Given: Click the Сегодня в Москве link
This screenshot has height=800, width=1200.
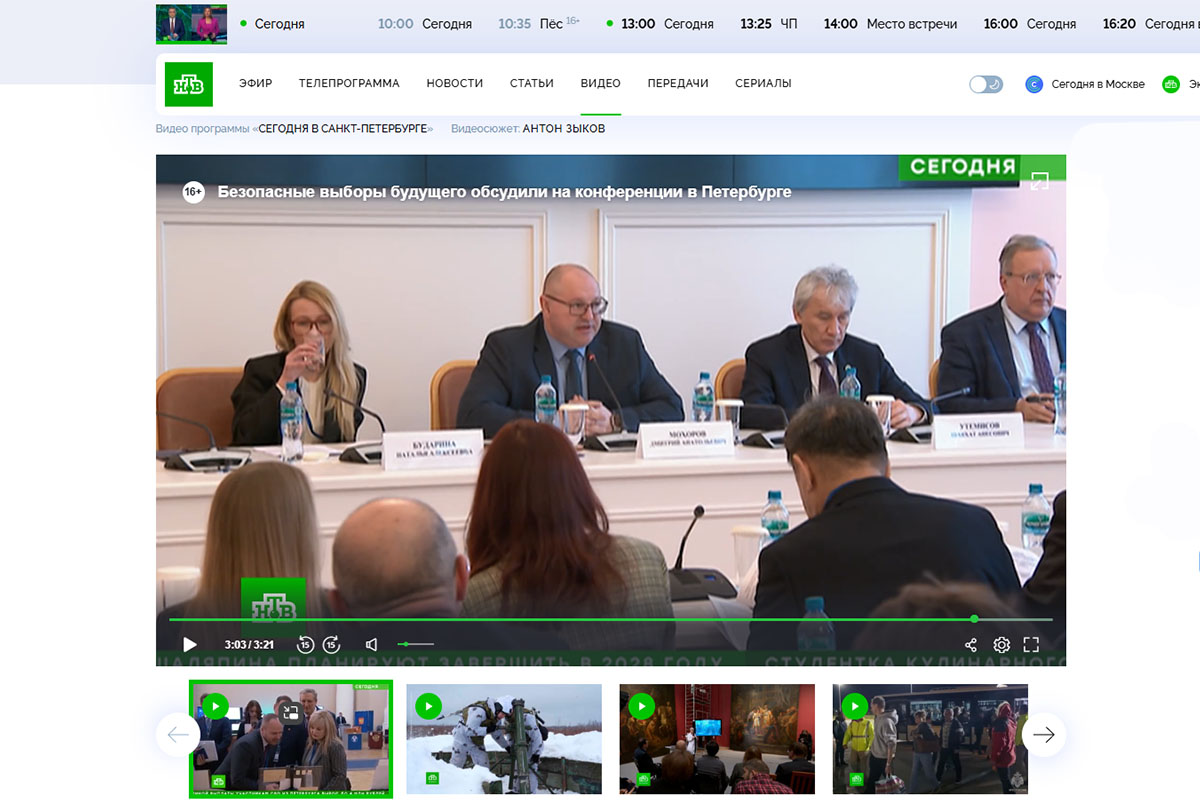Looking at the screenshot, I should 1097,84.
